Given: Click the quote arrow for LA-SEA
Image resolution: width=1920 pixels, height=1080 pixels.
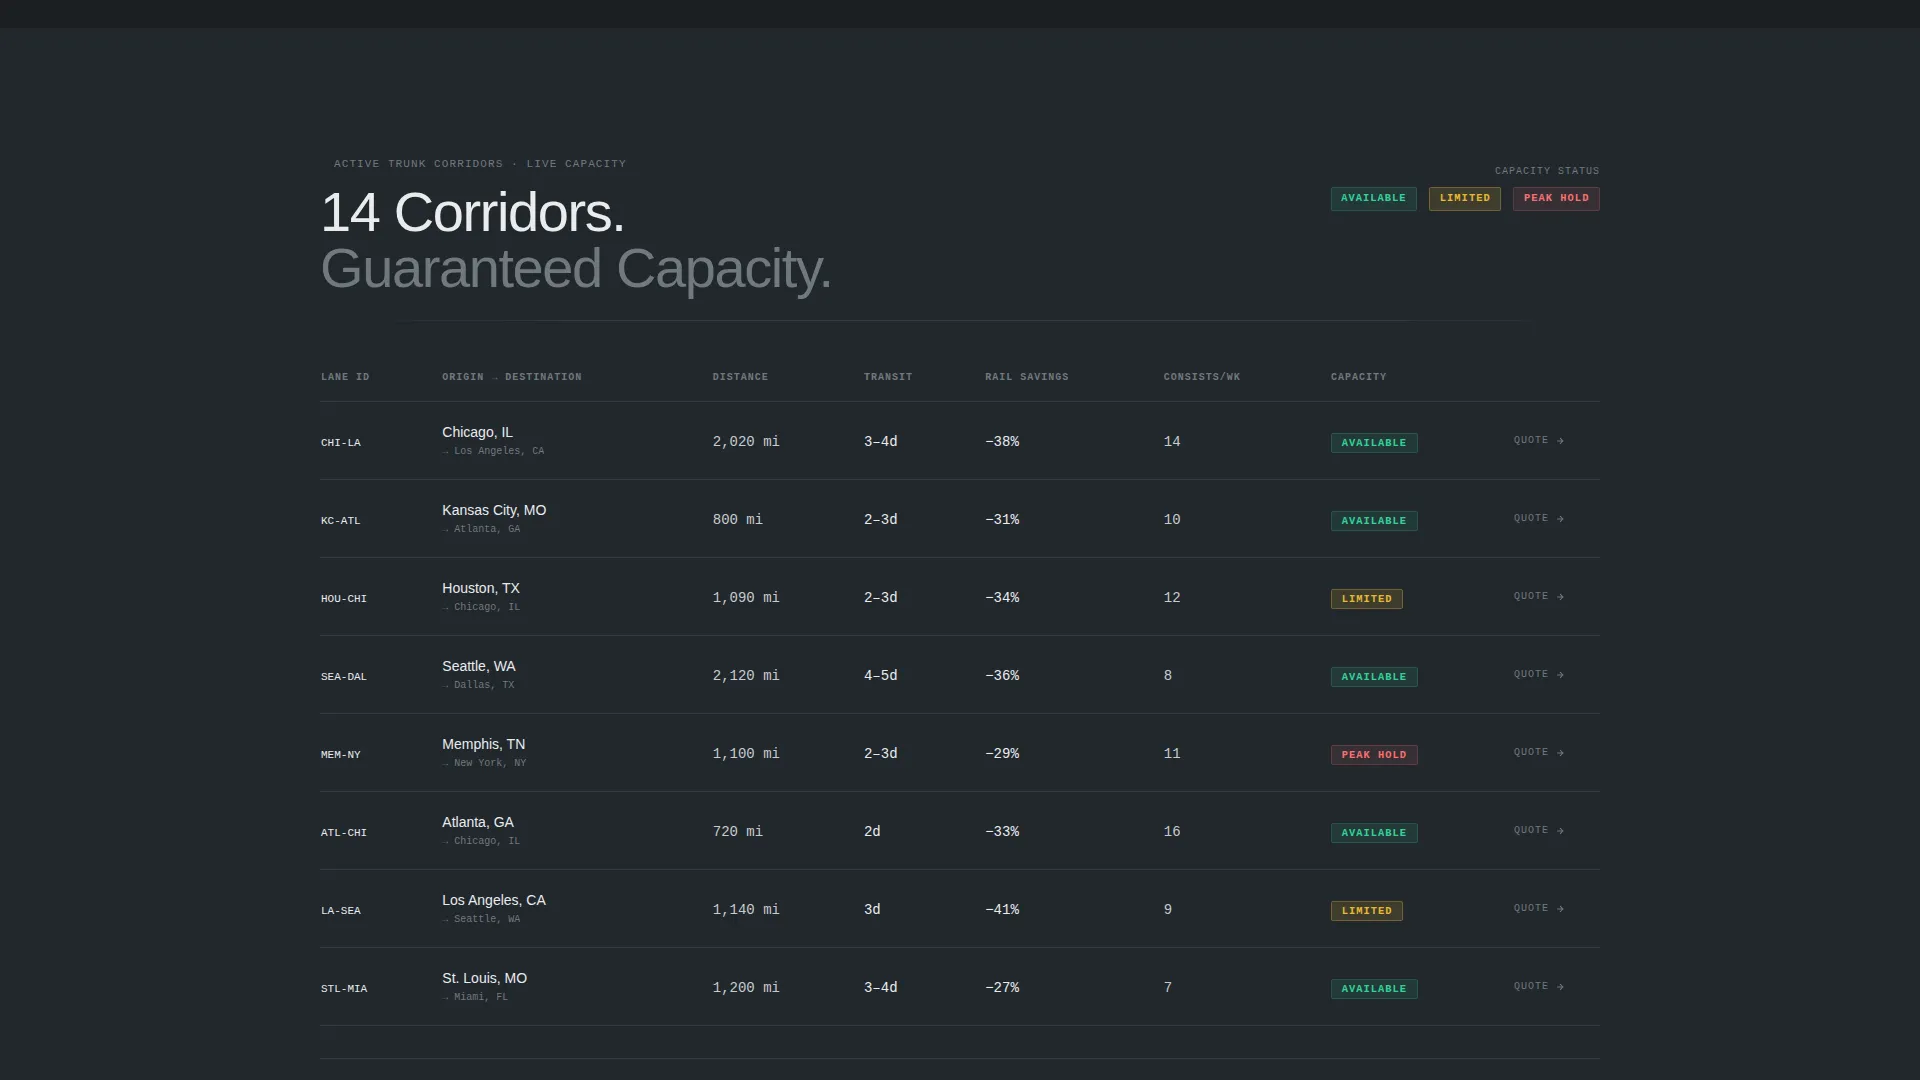Looking at the screenshot, I should pyautogui.click(x=1538, y=908).
